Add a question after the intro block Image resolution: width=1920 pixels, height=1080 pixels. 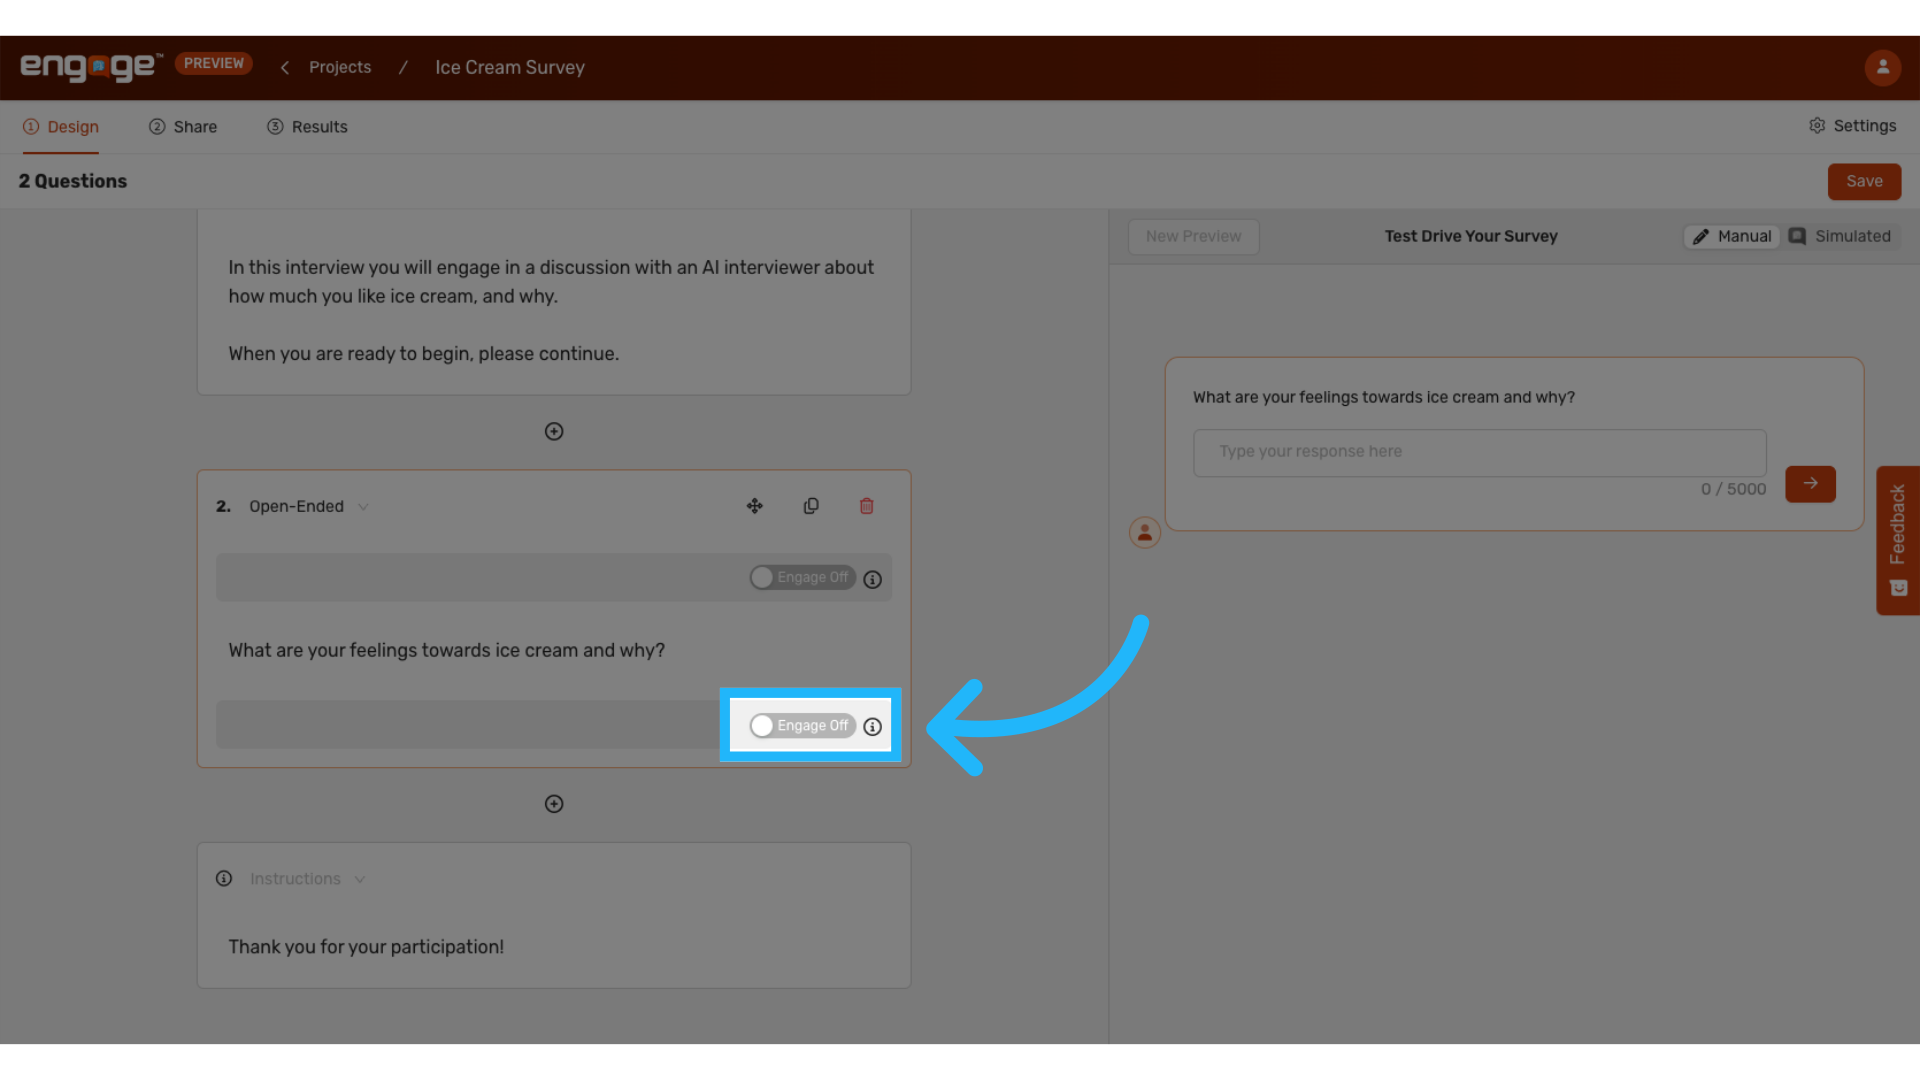click(554, 431)
